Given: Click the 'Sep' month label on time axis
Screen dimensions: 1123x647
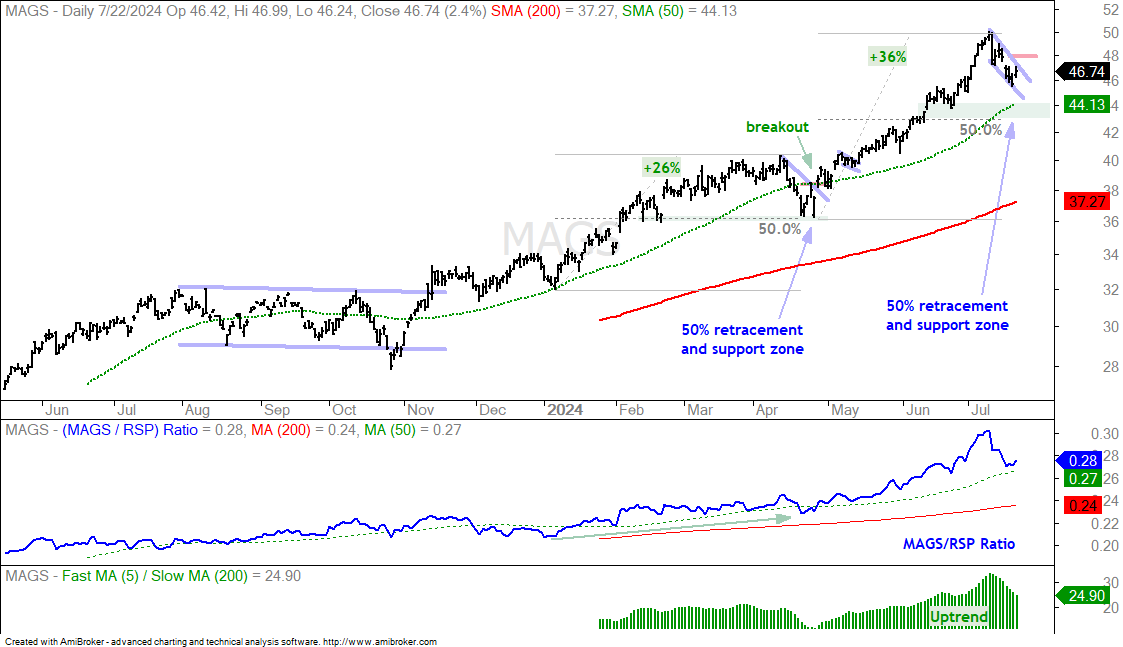Looking at the screenshot, I should pyautogui.click(x=276, y=410).
